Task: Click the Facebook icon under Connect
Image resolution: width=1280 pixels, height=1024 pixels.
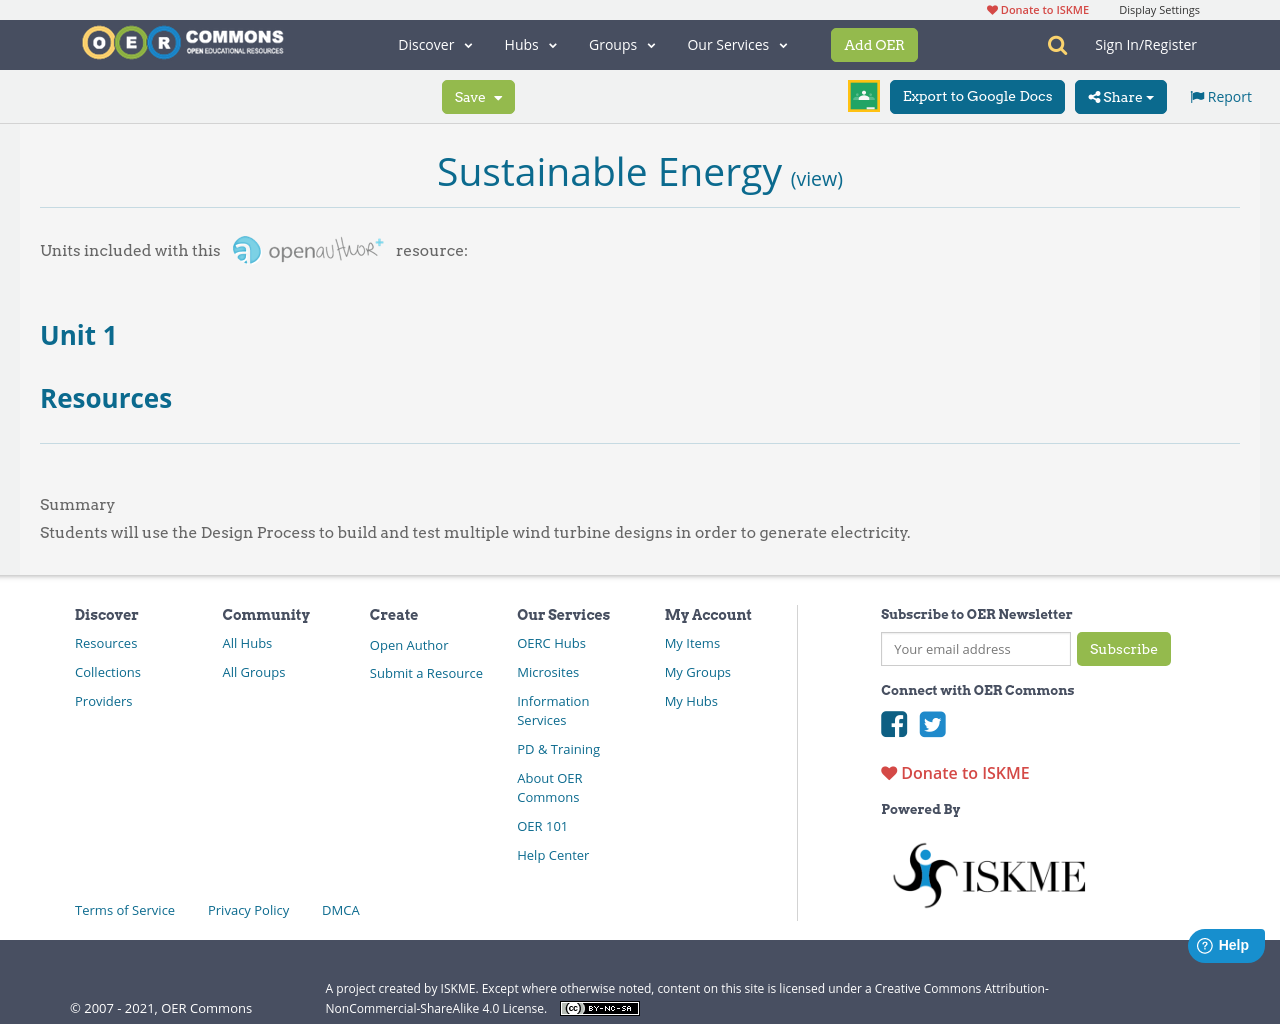Action: pyautogui.click(x=894, y=722)
